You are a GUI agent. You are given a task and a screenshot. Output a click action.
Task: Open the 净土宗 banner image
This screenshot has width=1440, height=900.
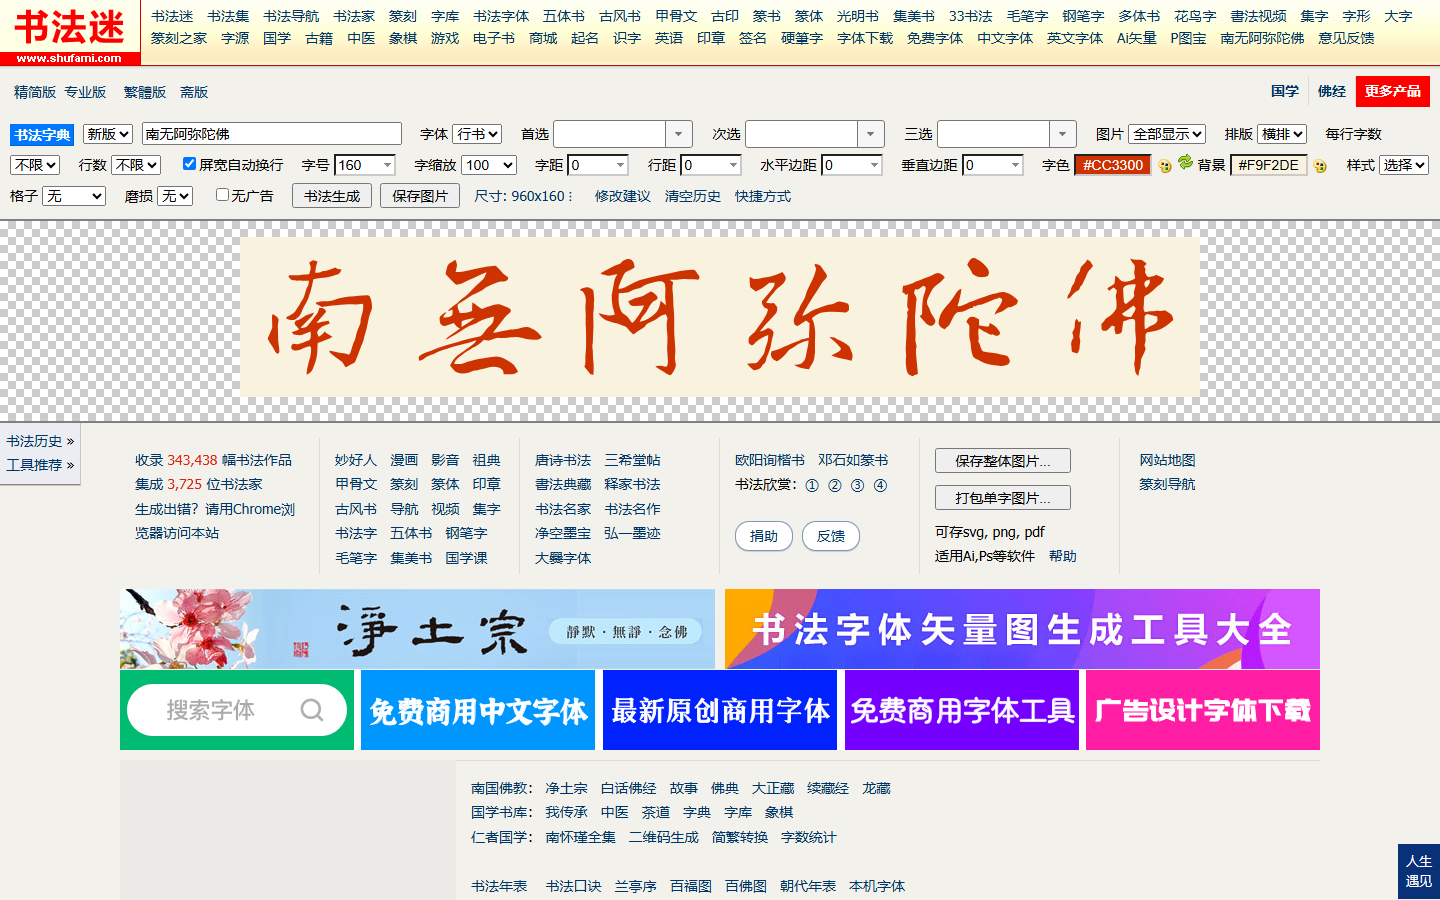[417, 629]
